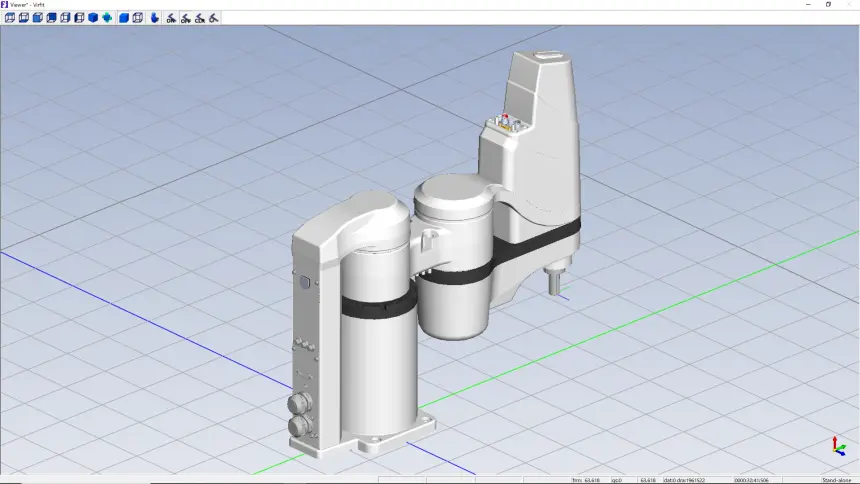This screenshot has height=484, width=860.
Task: Click the last robot icon in toolbar
Action: coord(215,18)
